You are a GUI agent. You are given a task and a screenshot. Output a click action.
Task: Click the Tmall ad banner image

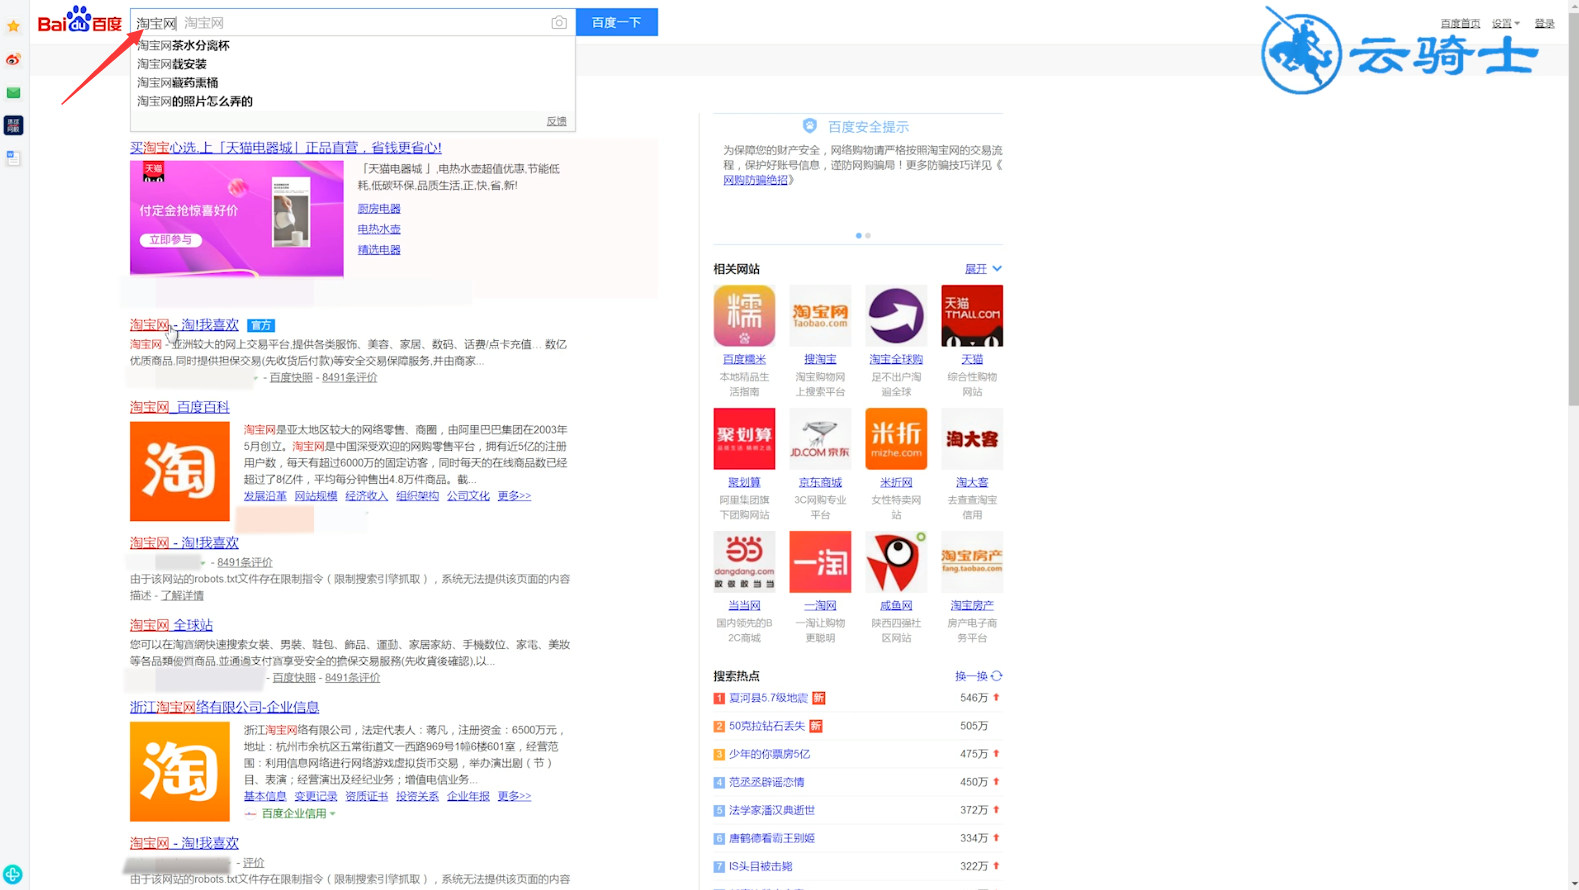pyautogui.click(x=237, y=218)
